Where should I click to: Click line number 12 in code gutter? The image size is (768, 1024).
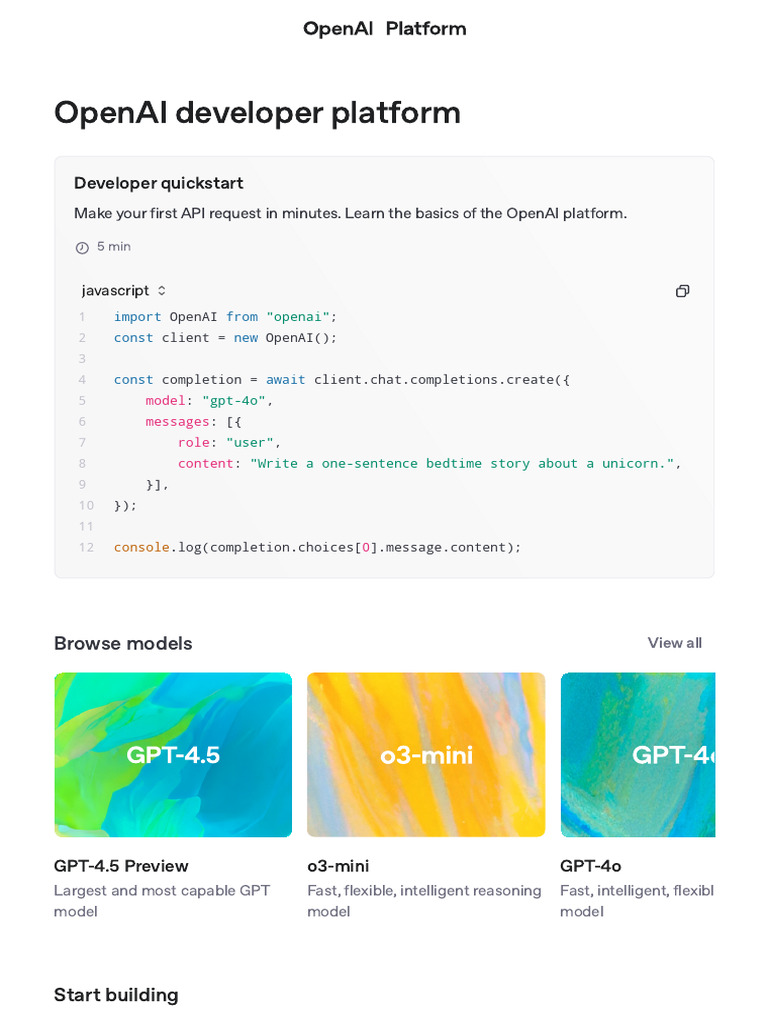click(86, 547)
